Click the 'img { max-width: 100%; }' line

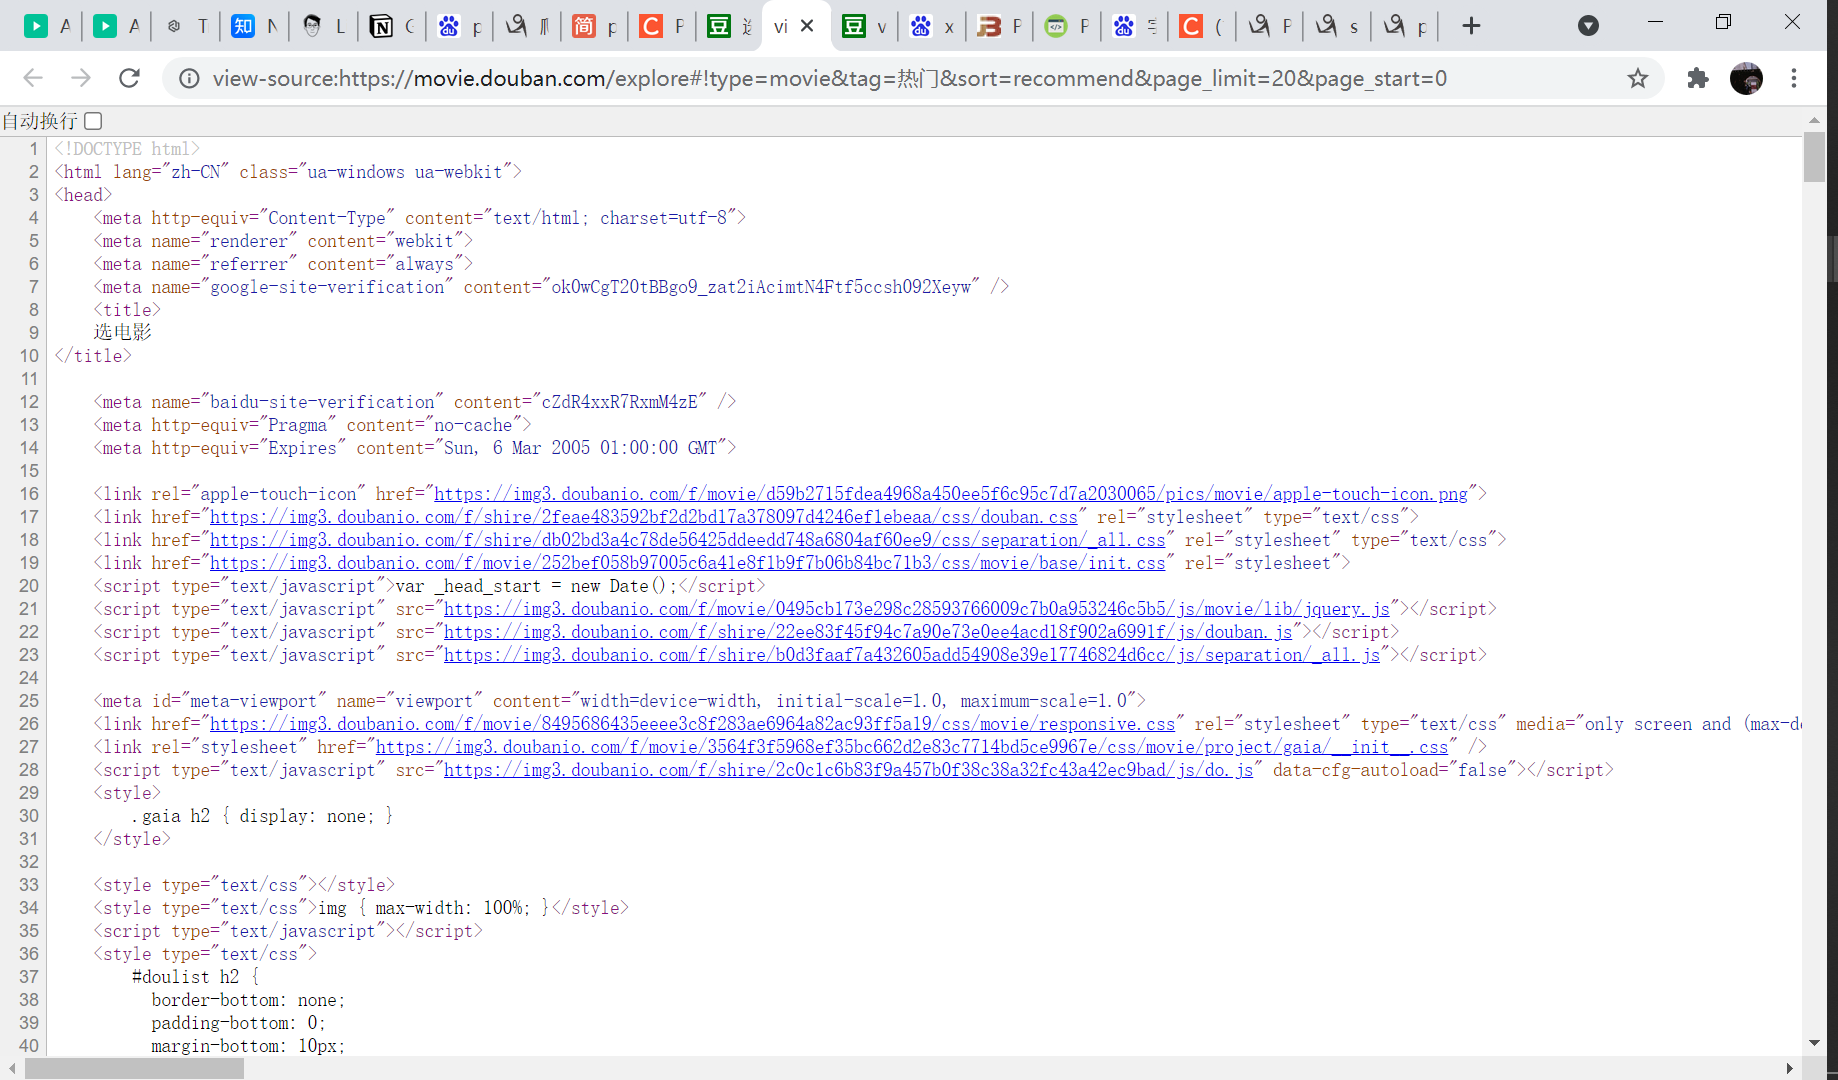tap(361, 908)
